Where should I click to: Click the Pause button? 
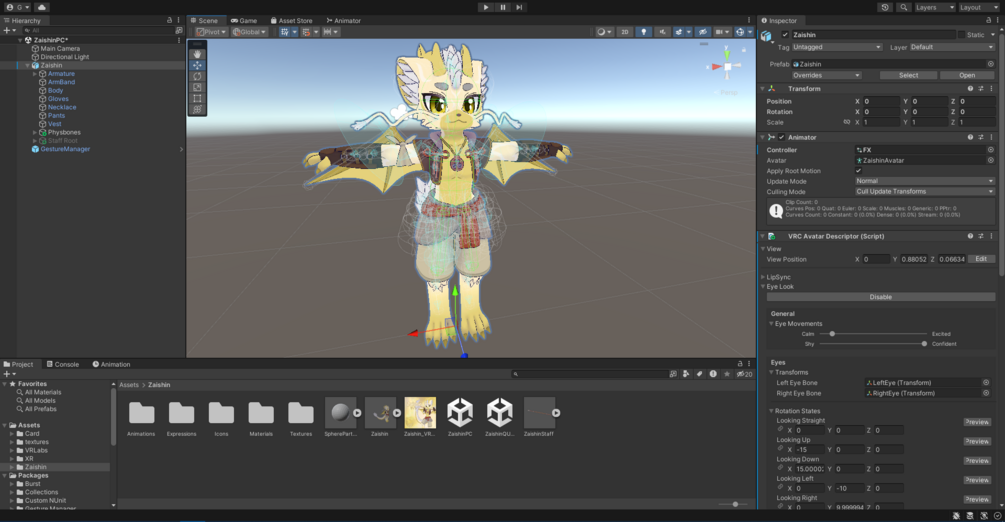coord(502,7)
